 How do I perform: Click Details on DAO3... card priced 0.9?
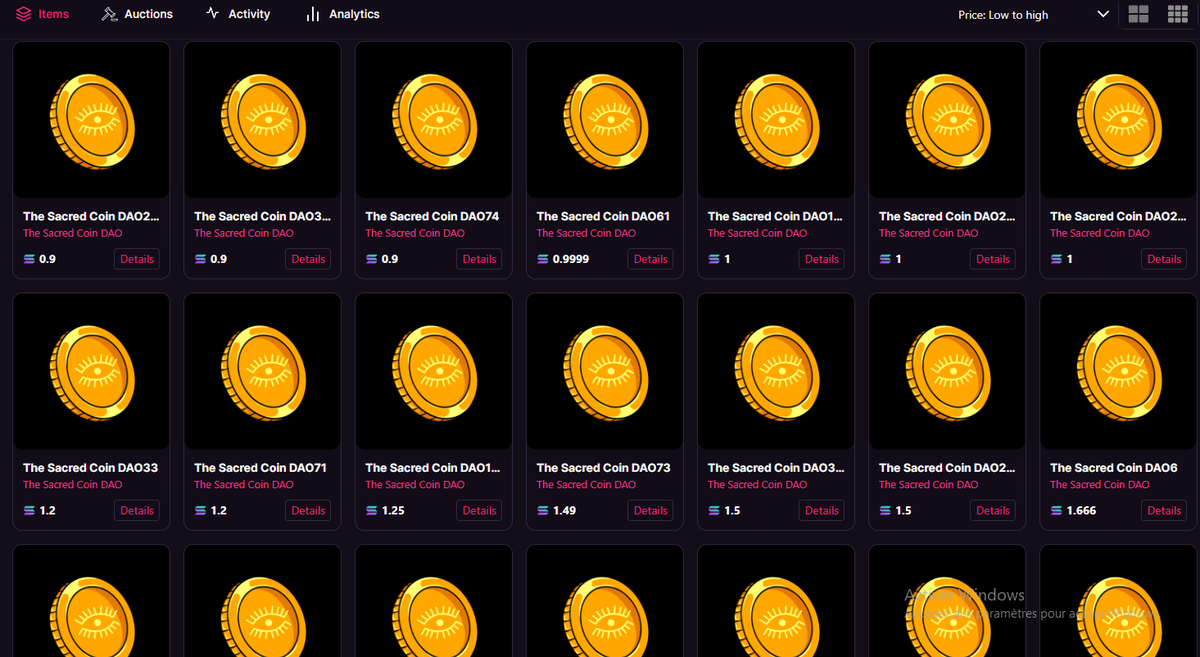pos(308,259)
